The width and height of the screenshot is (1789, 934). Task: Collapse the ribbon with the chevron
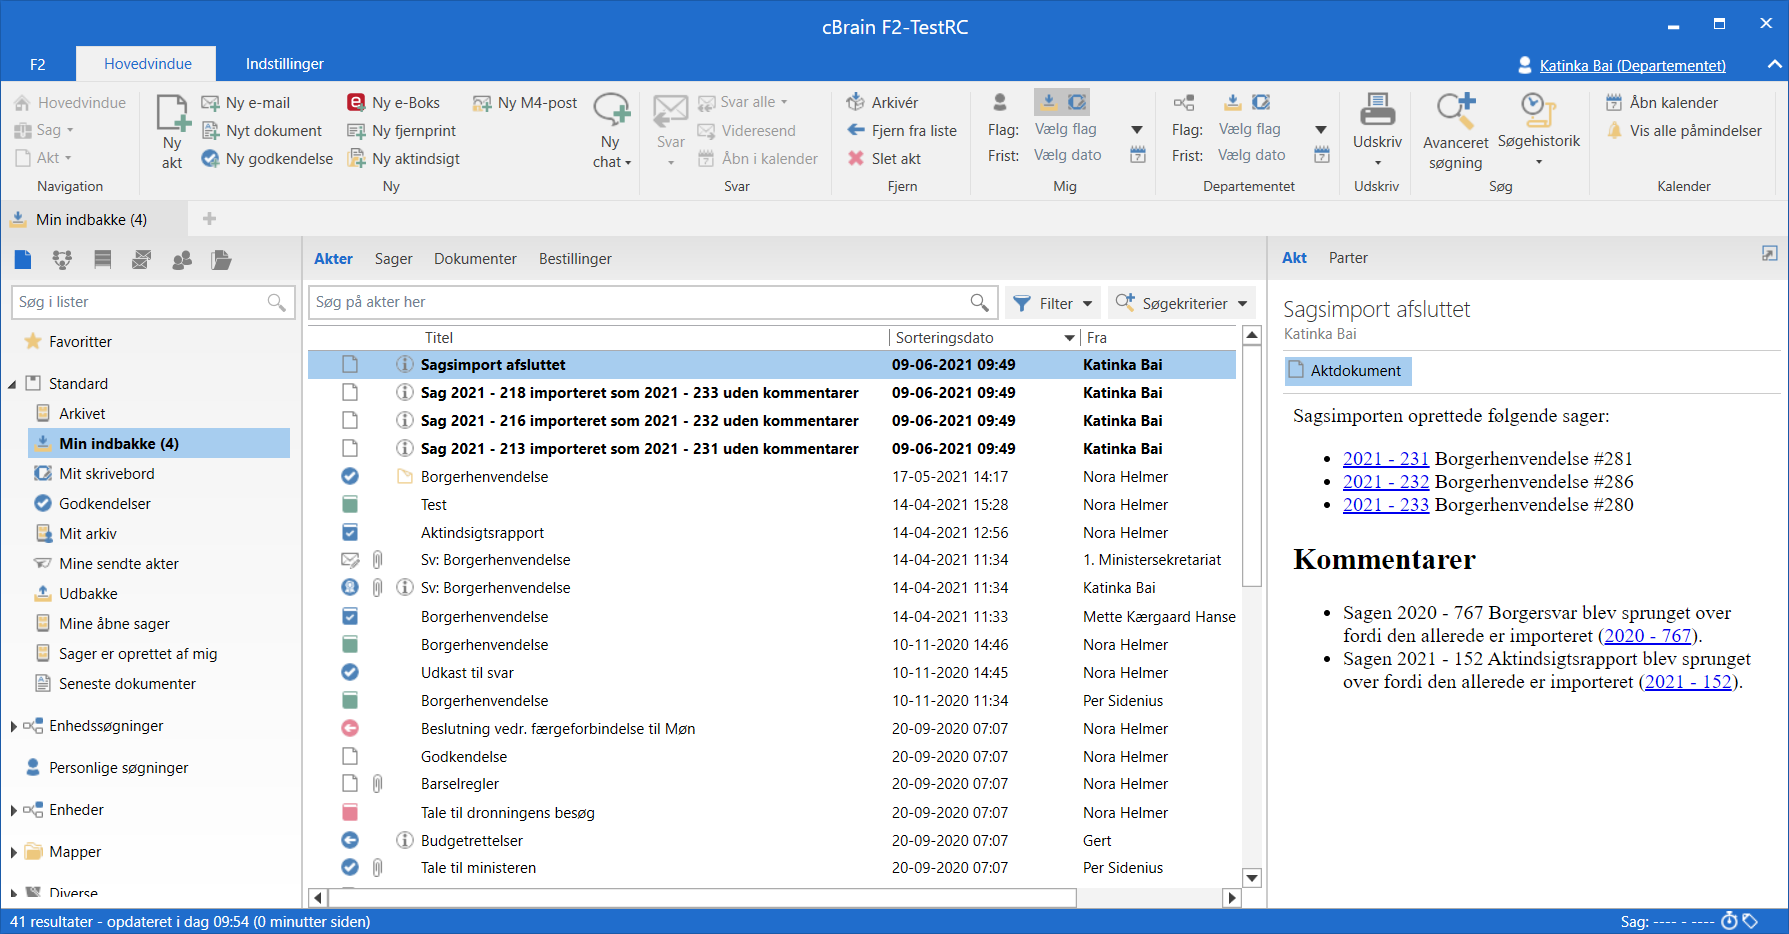click(x=1774, y=64)
